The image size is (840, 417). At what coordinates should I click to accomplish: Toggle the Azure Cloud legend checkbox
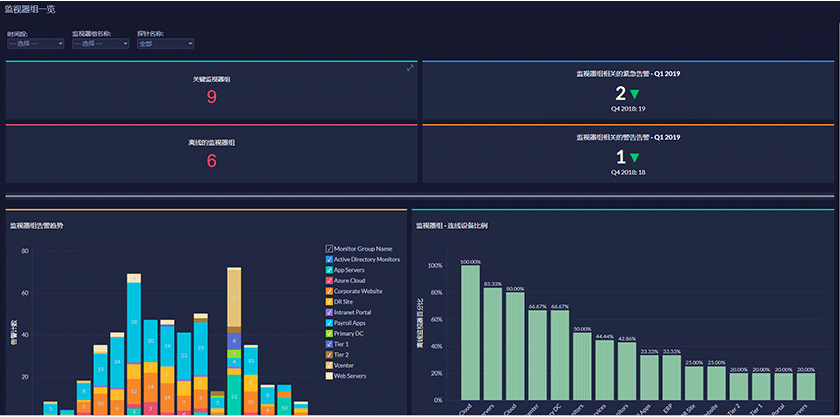coord(329,280)
